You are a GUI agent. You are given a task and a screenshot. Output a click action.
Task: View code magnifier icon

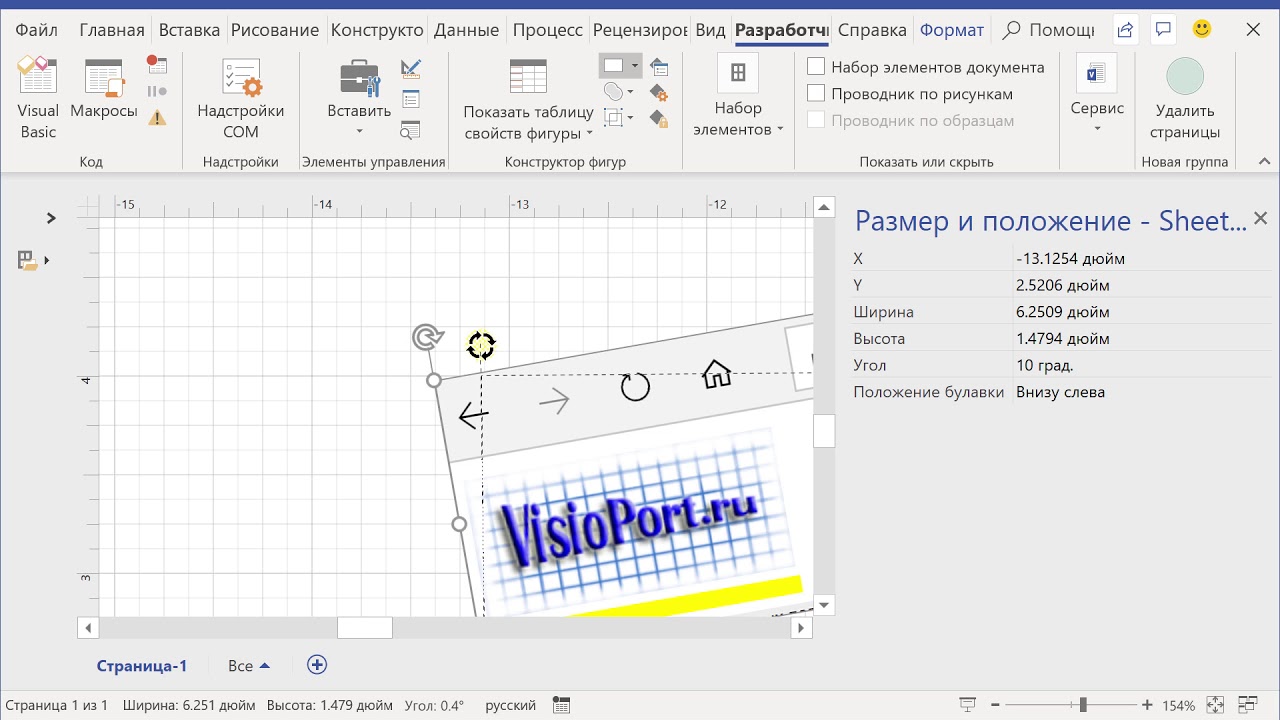(410, 130)
